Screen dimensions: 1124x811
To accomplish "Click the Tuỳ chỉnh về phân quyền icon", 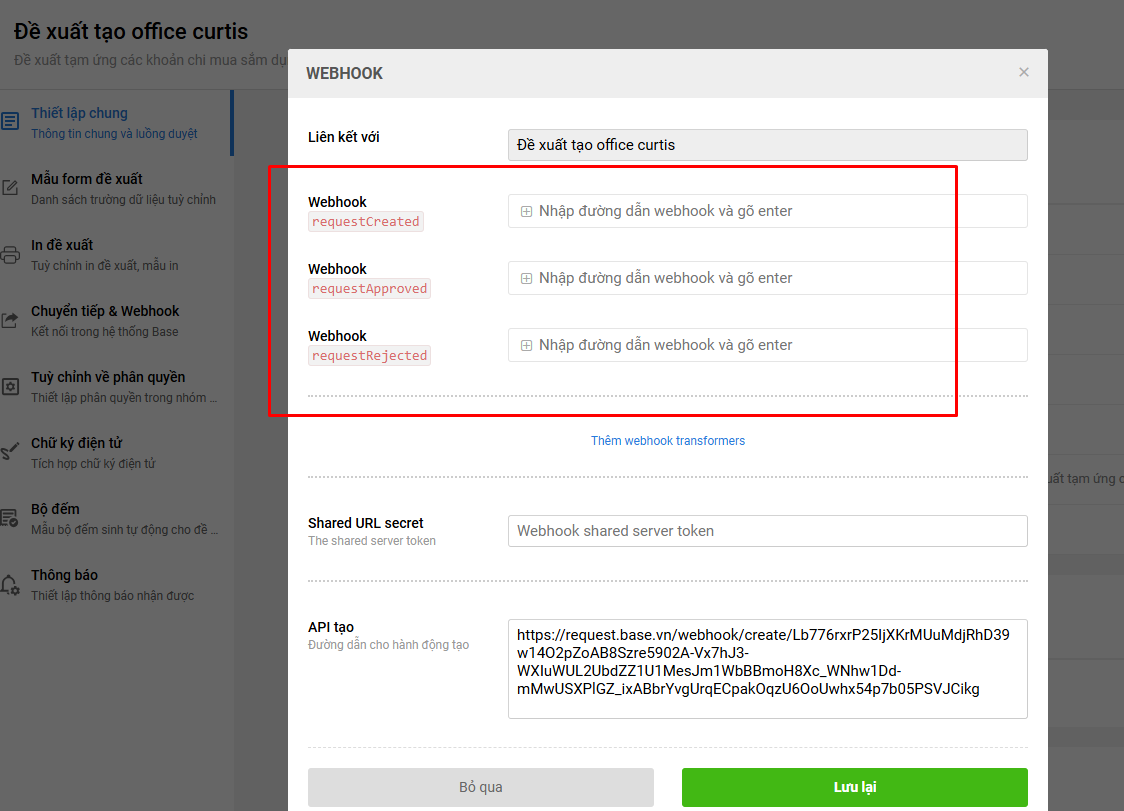I will coord(10,386).
